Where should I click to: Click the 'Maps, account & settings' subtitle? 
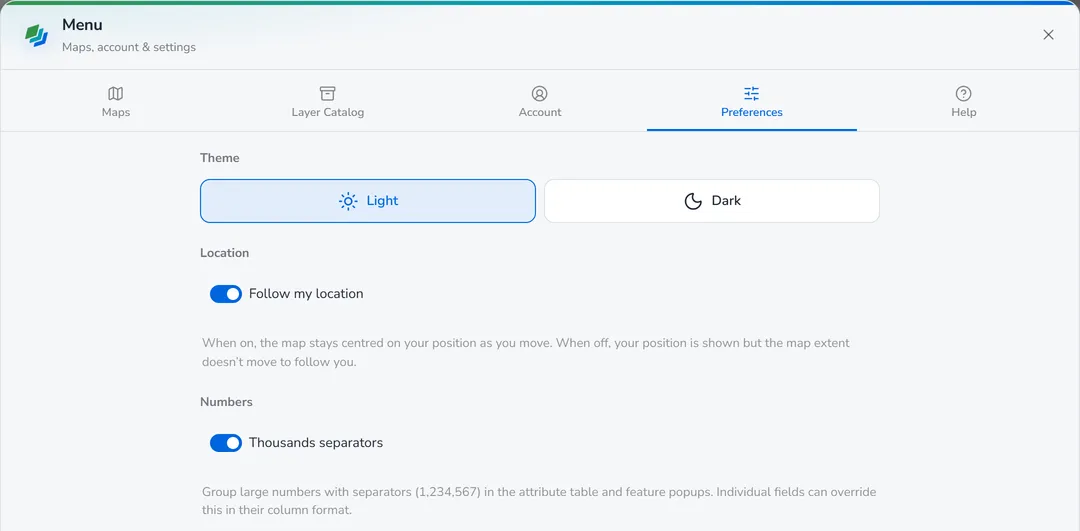point(129,48)
